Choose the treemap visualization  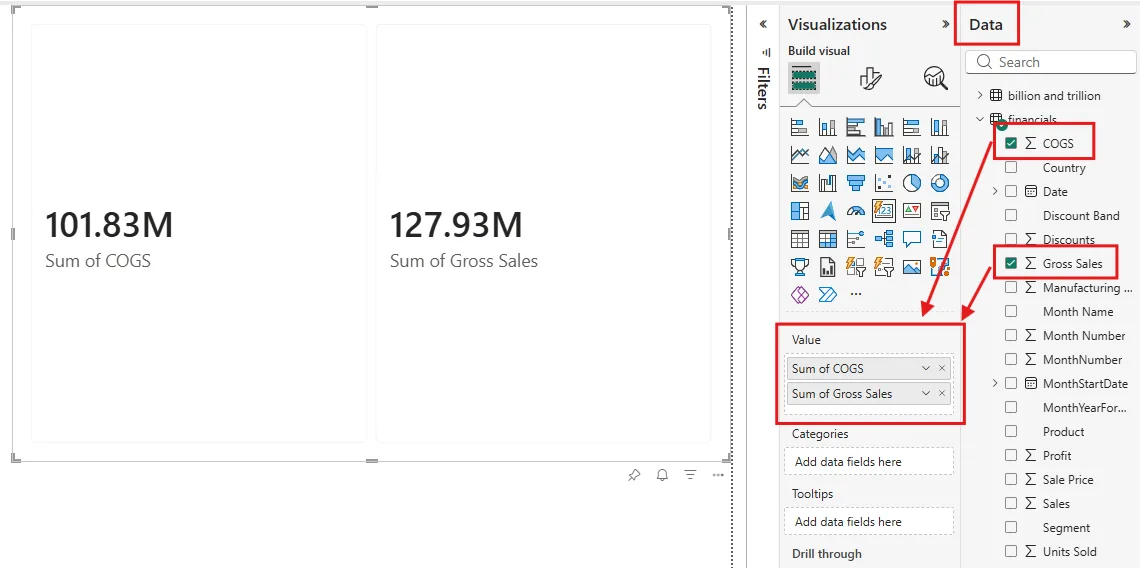[800, 211]
